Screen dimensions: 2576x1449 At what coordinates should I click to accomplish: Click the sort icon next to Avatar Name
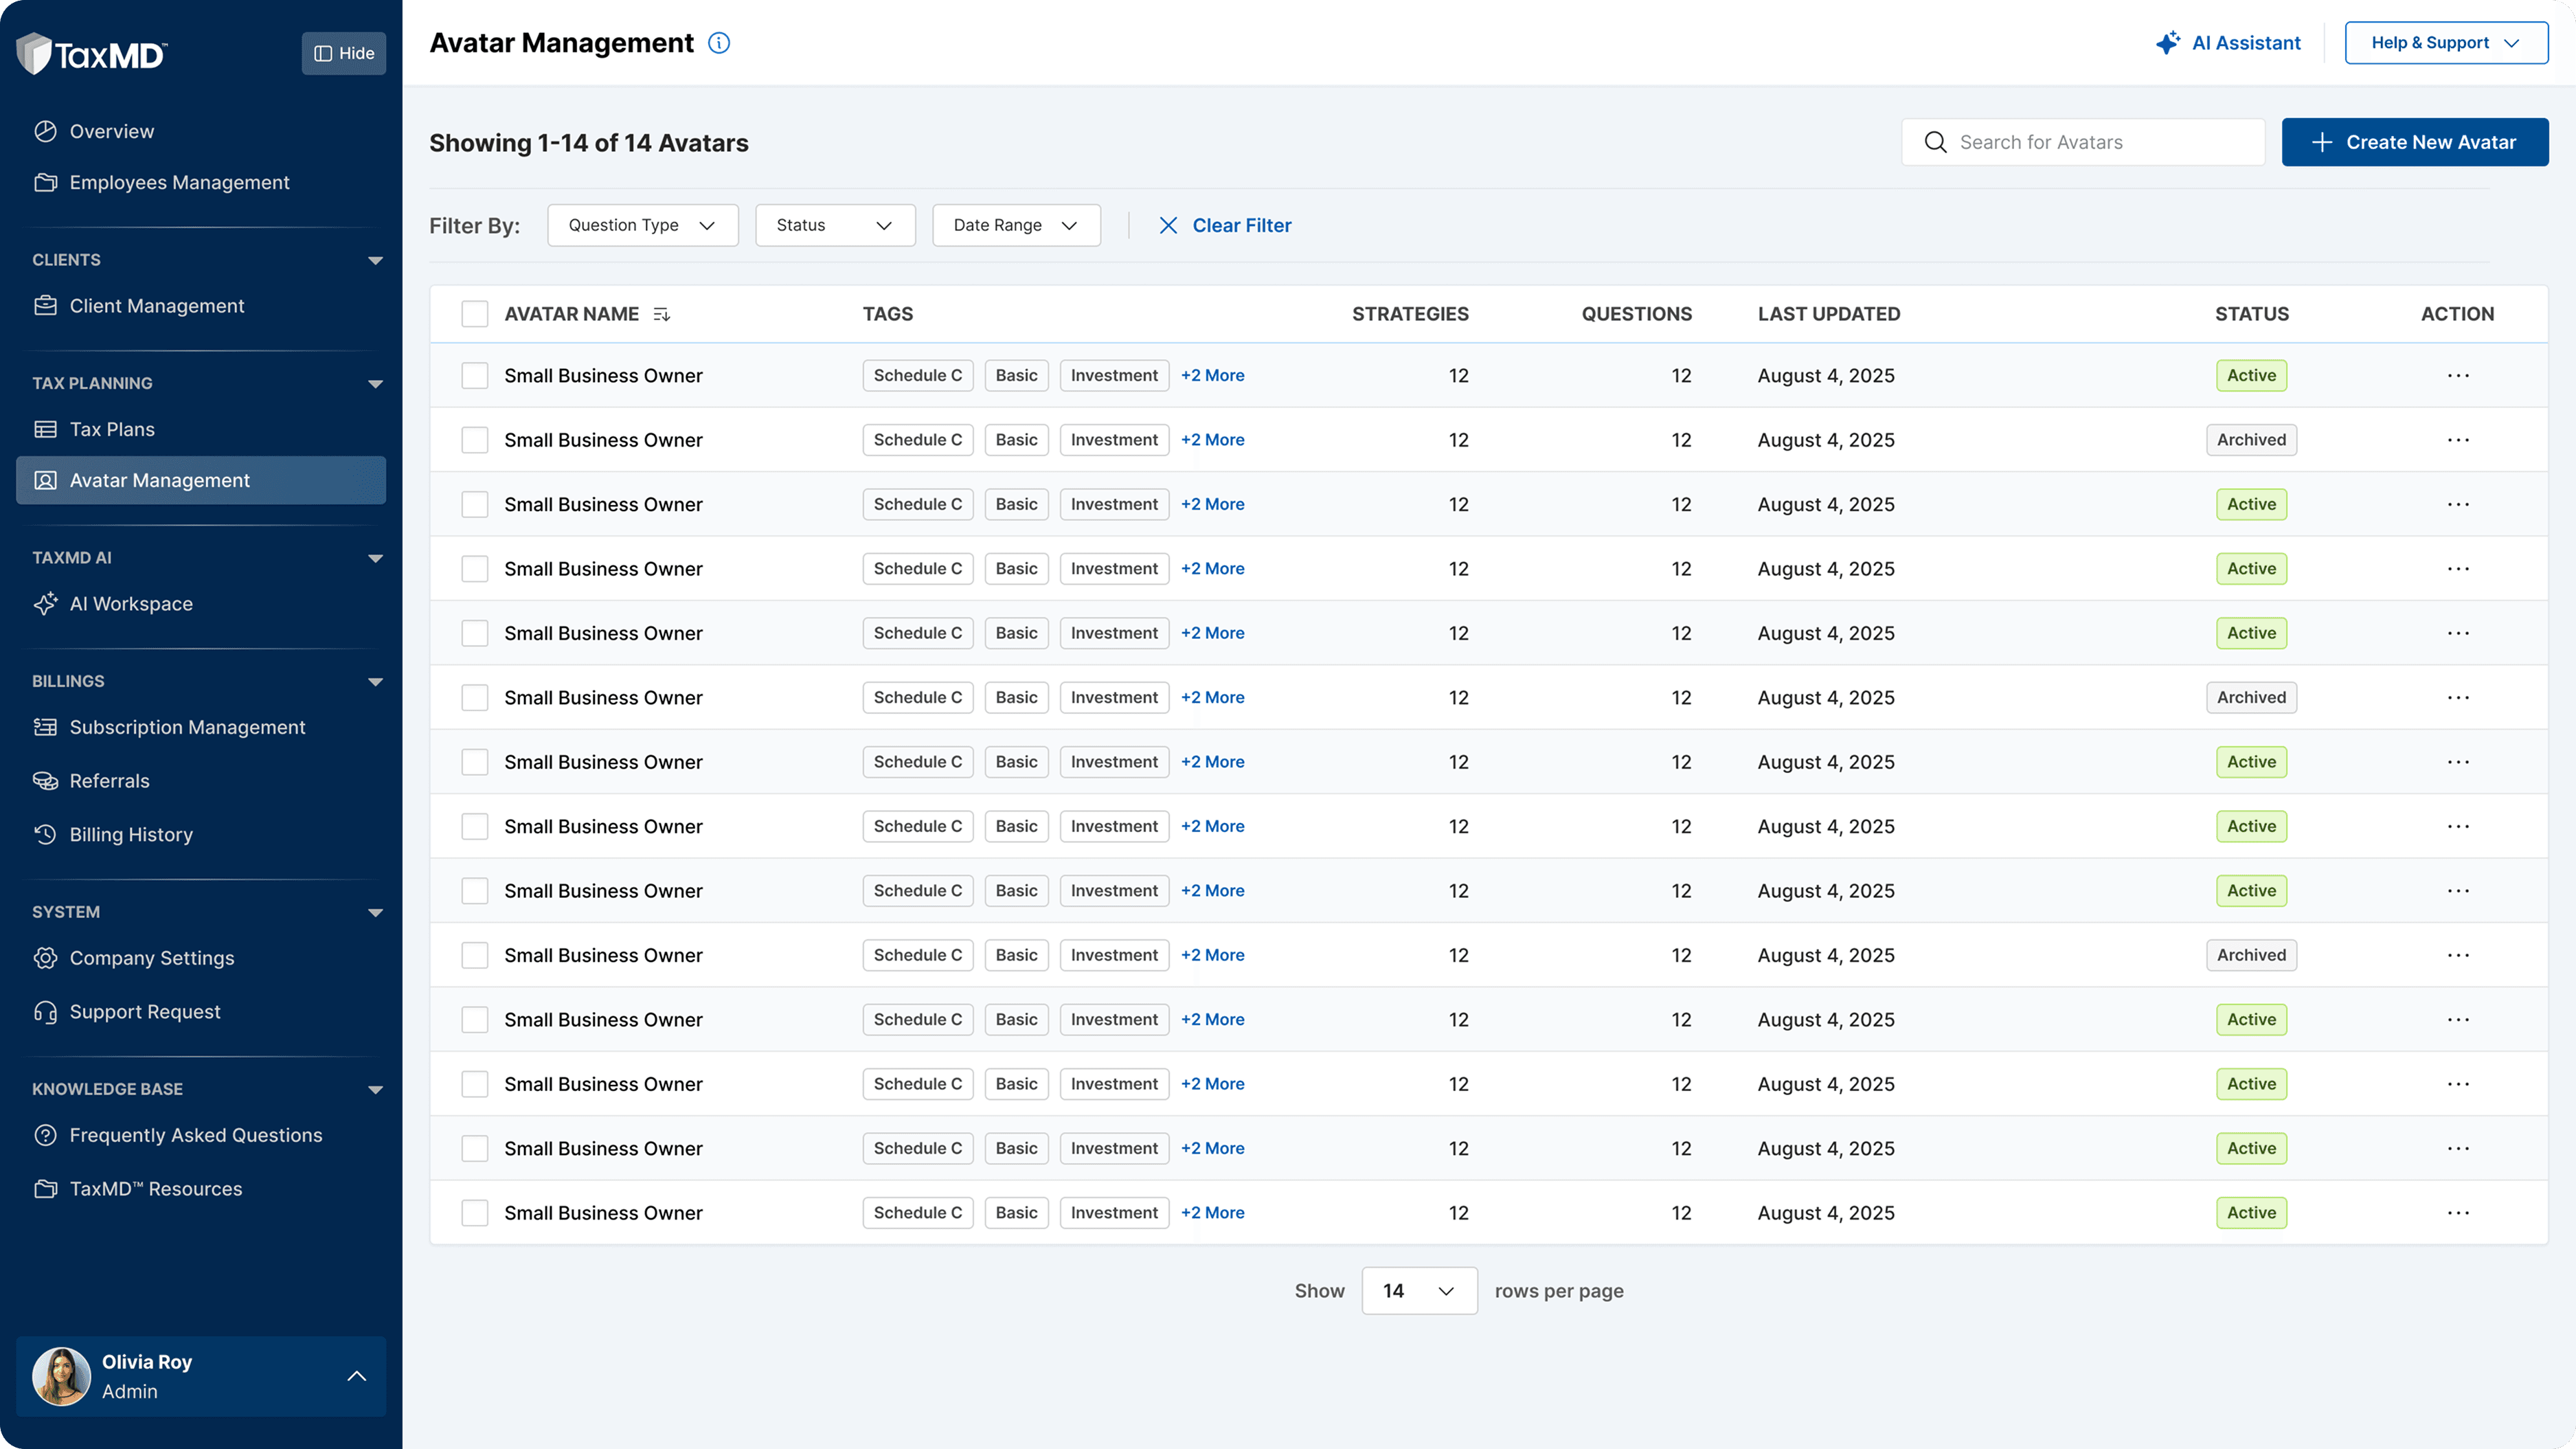pyautogui.click(x=661, y=315)
